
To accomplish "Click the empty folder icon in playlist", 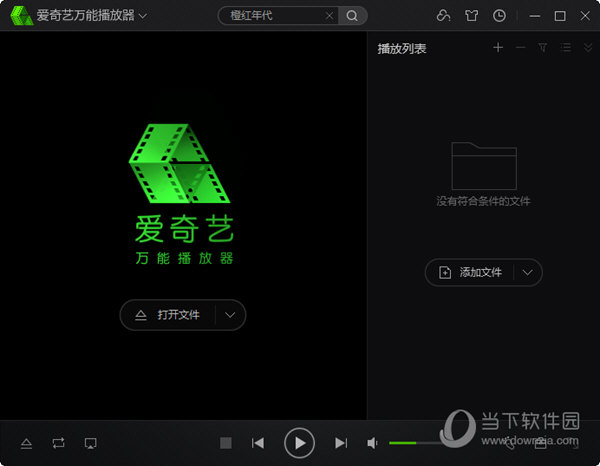I will click(484, 166).
